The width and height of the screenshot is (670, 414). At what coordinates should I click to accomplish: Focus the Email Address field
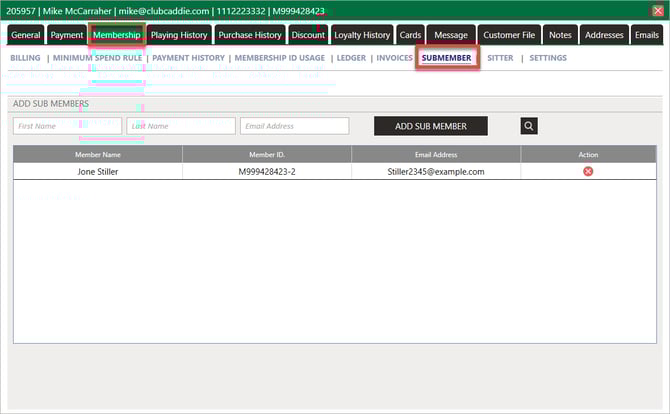coord(294,126)
